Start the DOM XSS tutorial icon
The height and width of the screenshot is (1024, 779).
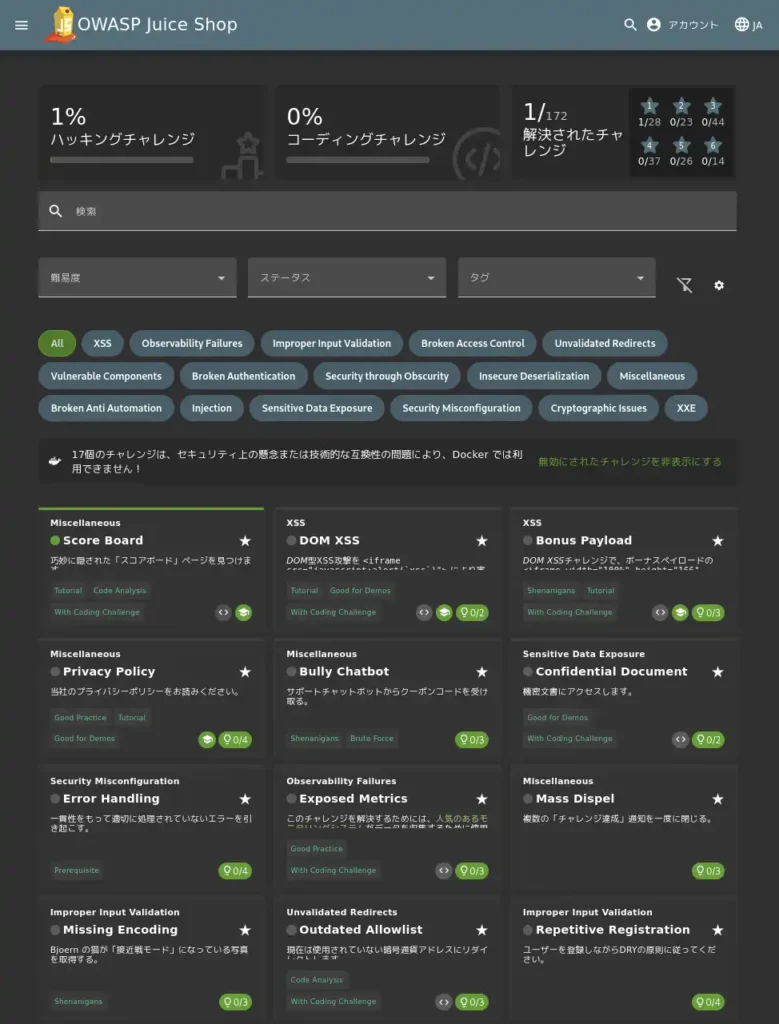(444, 613)
